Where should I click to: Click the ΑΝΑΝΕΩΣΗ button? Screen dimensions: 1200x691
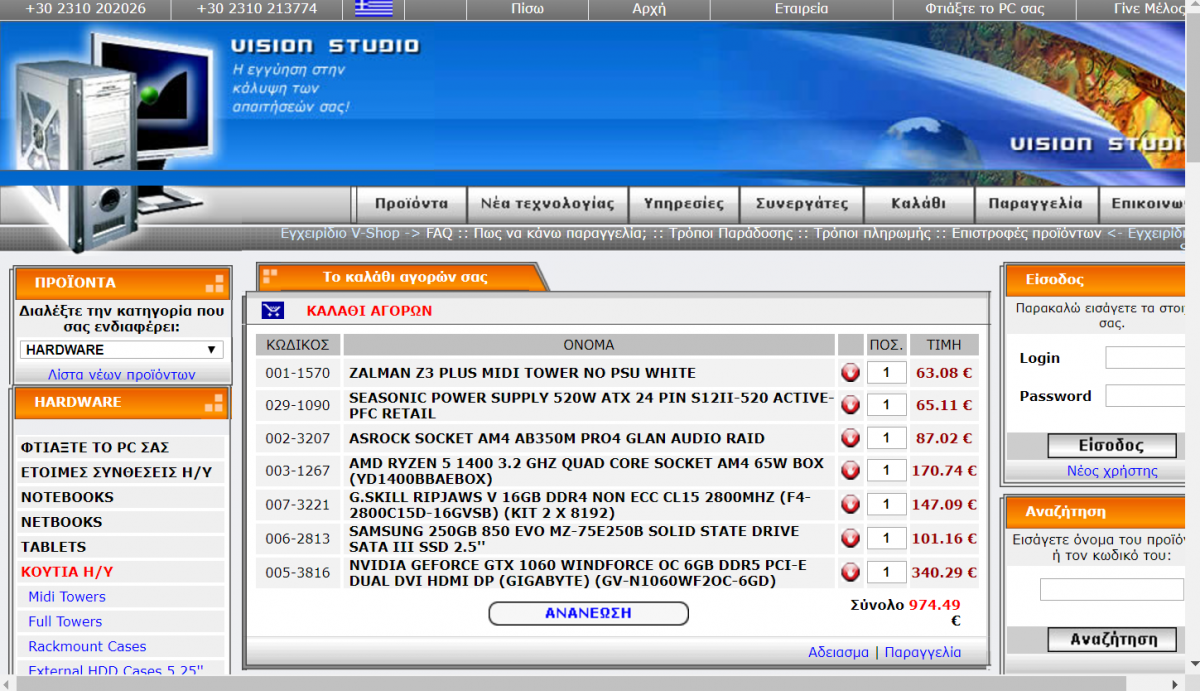588,613
